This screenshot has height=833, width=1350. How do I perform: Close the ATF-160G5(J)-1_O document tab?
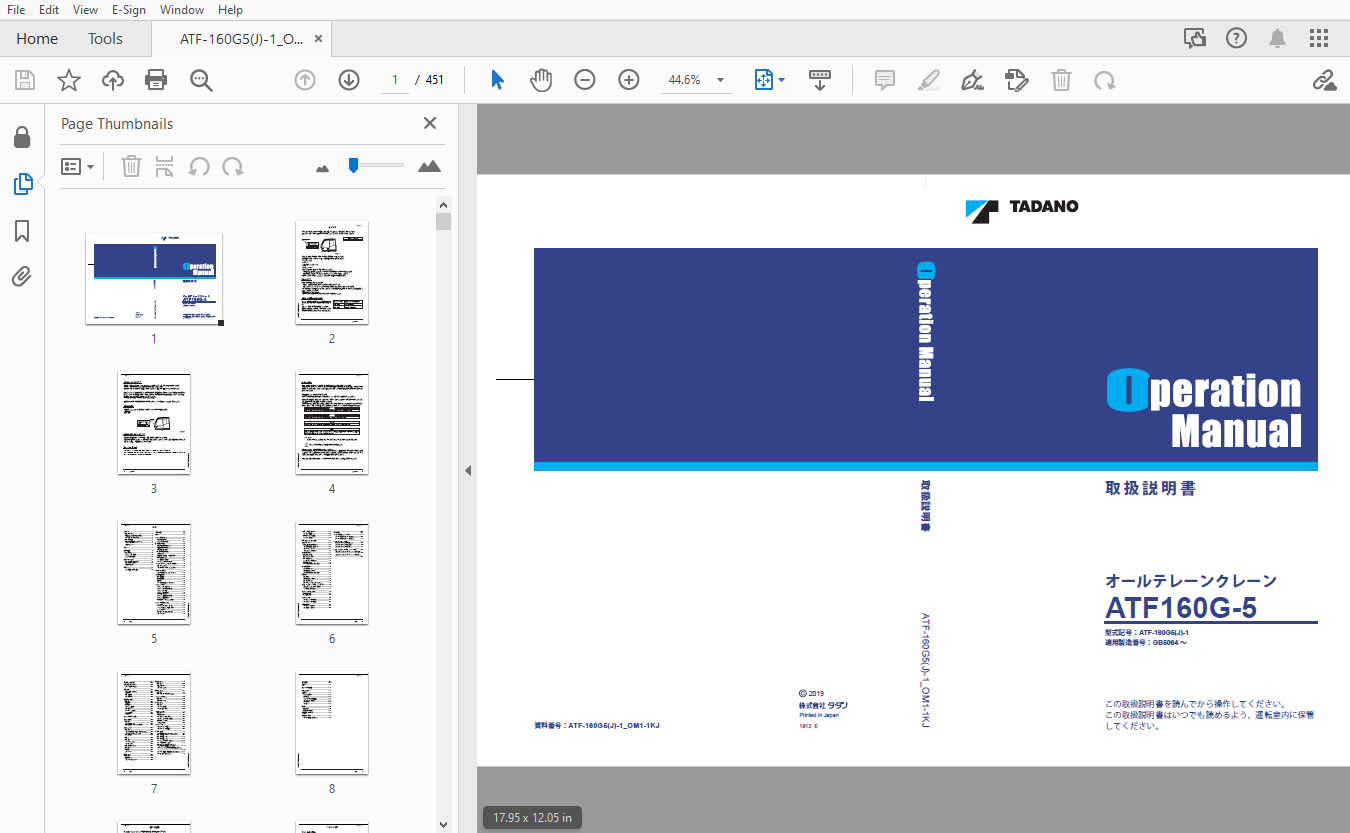point(318,39)
